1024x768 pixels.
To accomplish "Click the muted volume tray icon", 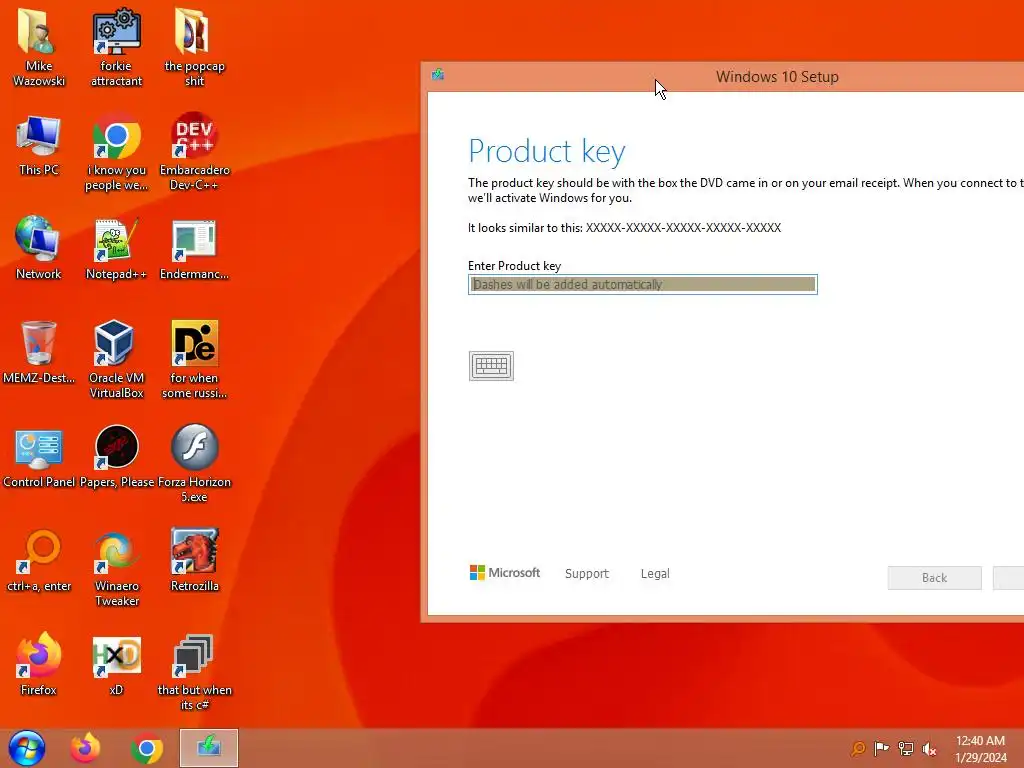I will coord(929,749).
